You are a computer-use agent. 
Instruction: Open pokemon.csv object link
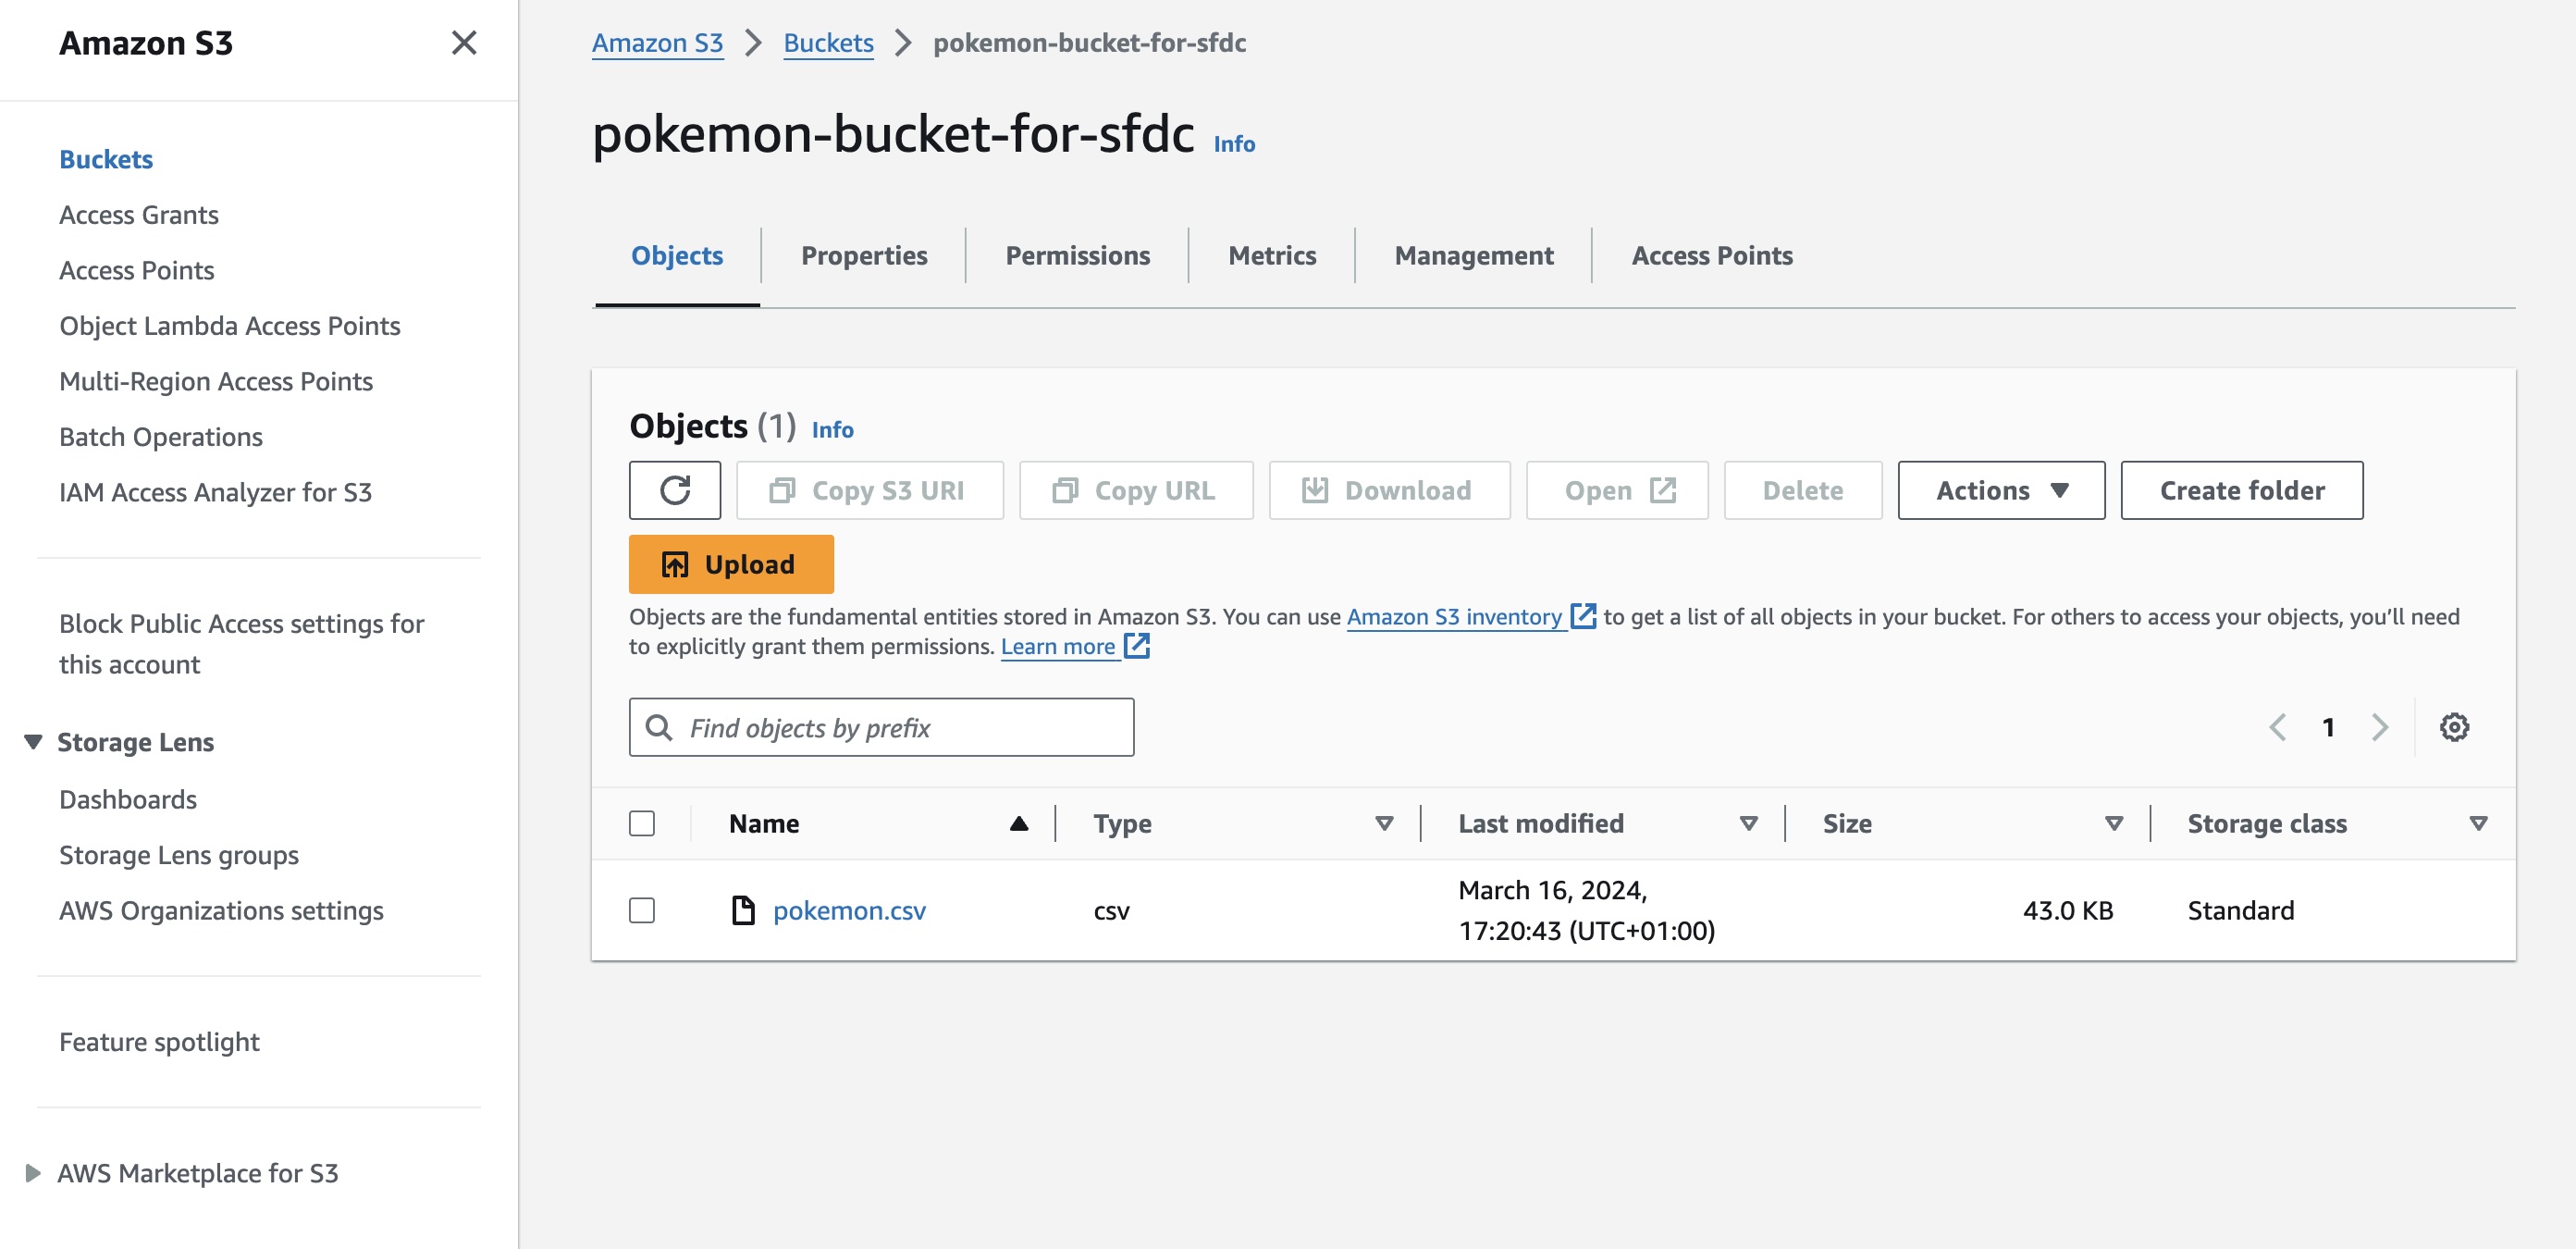click(x=849, y=910)
